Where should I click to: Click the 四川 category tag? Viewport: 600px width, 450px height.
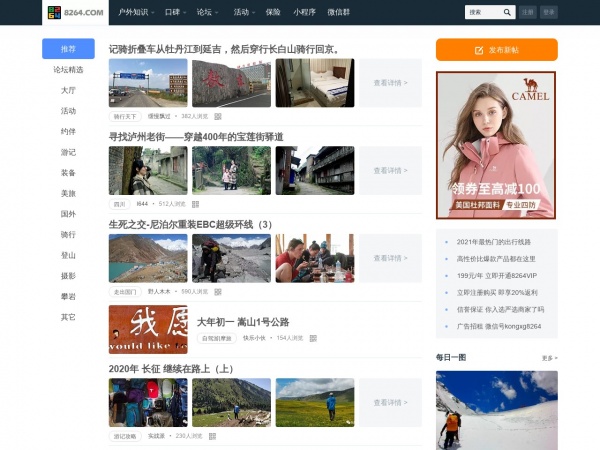pyautogui.click(x=119, y=204)
